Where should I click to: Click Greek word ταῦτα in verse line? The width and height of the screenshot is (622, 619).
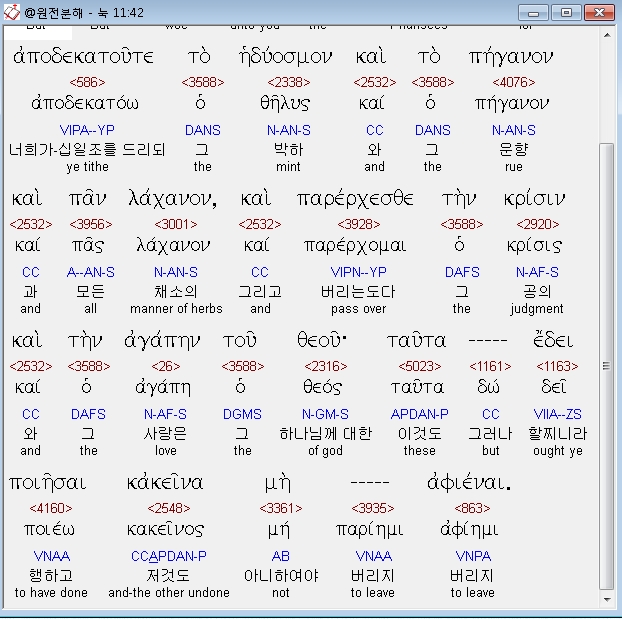click(x=417, y=341)
